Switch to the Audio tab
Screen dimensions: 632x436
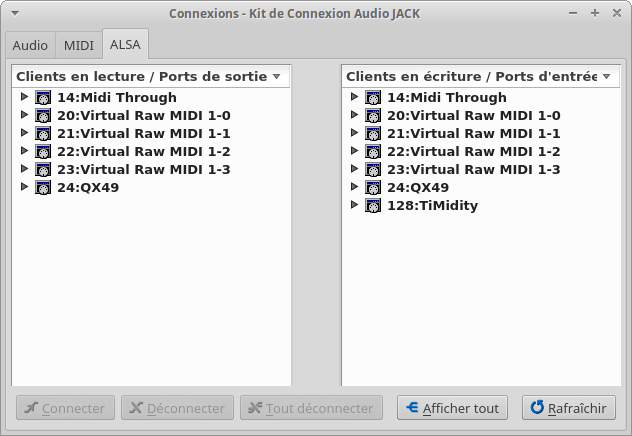(x=30, y=45)
